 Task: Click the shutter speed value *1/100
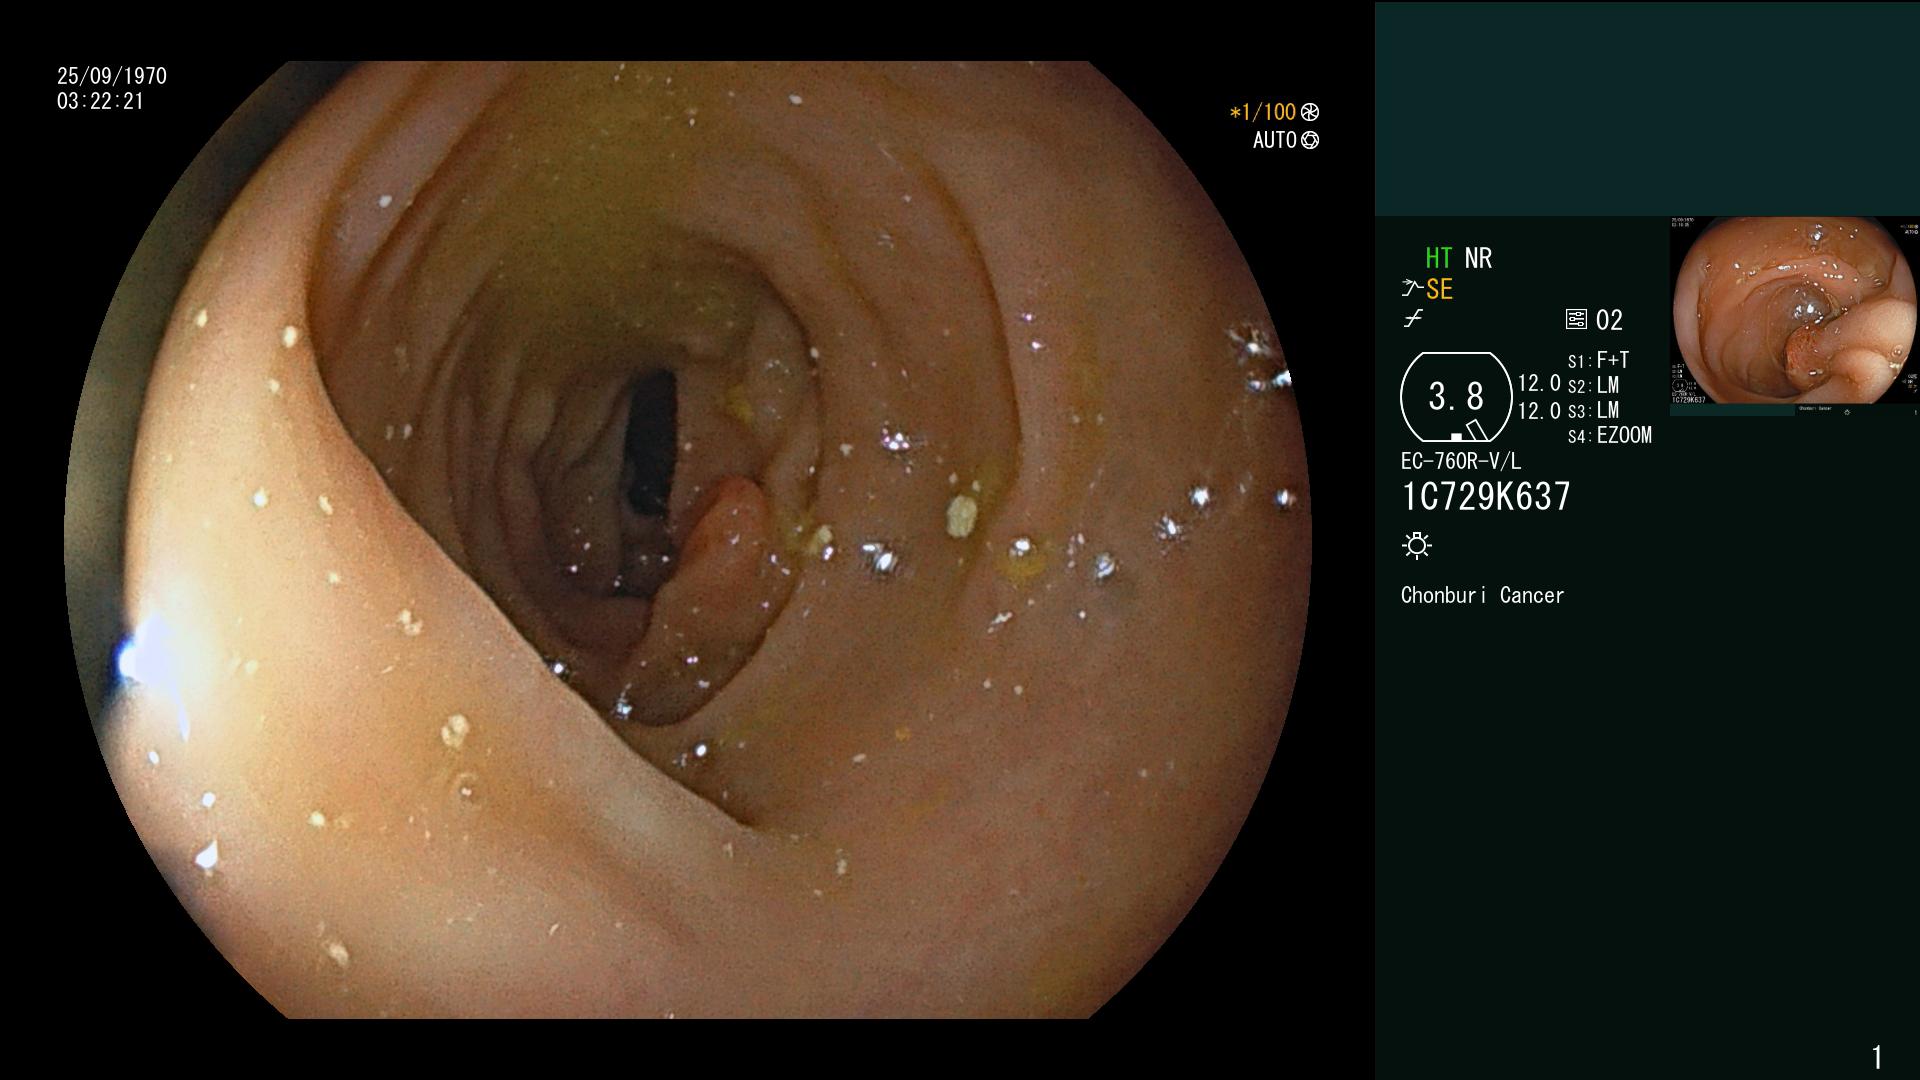pyautogui.click(x=1263, y=113)
